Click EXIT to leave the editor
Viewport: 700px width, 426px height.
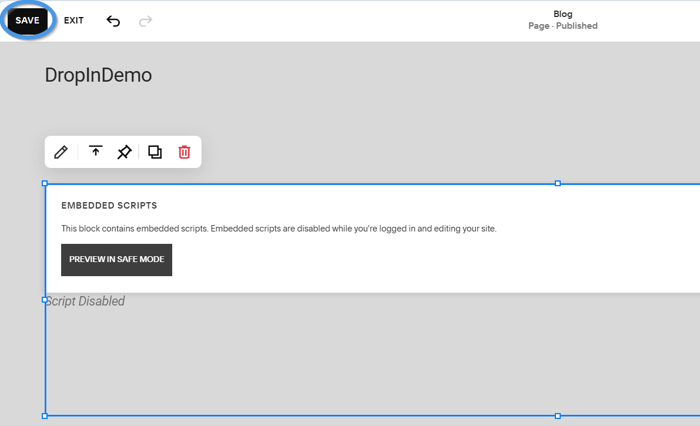coord(74,21)
